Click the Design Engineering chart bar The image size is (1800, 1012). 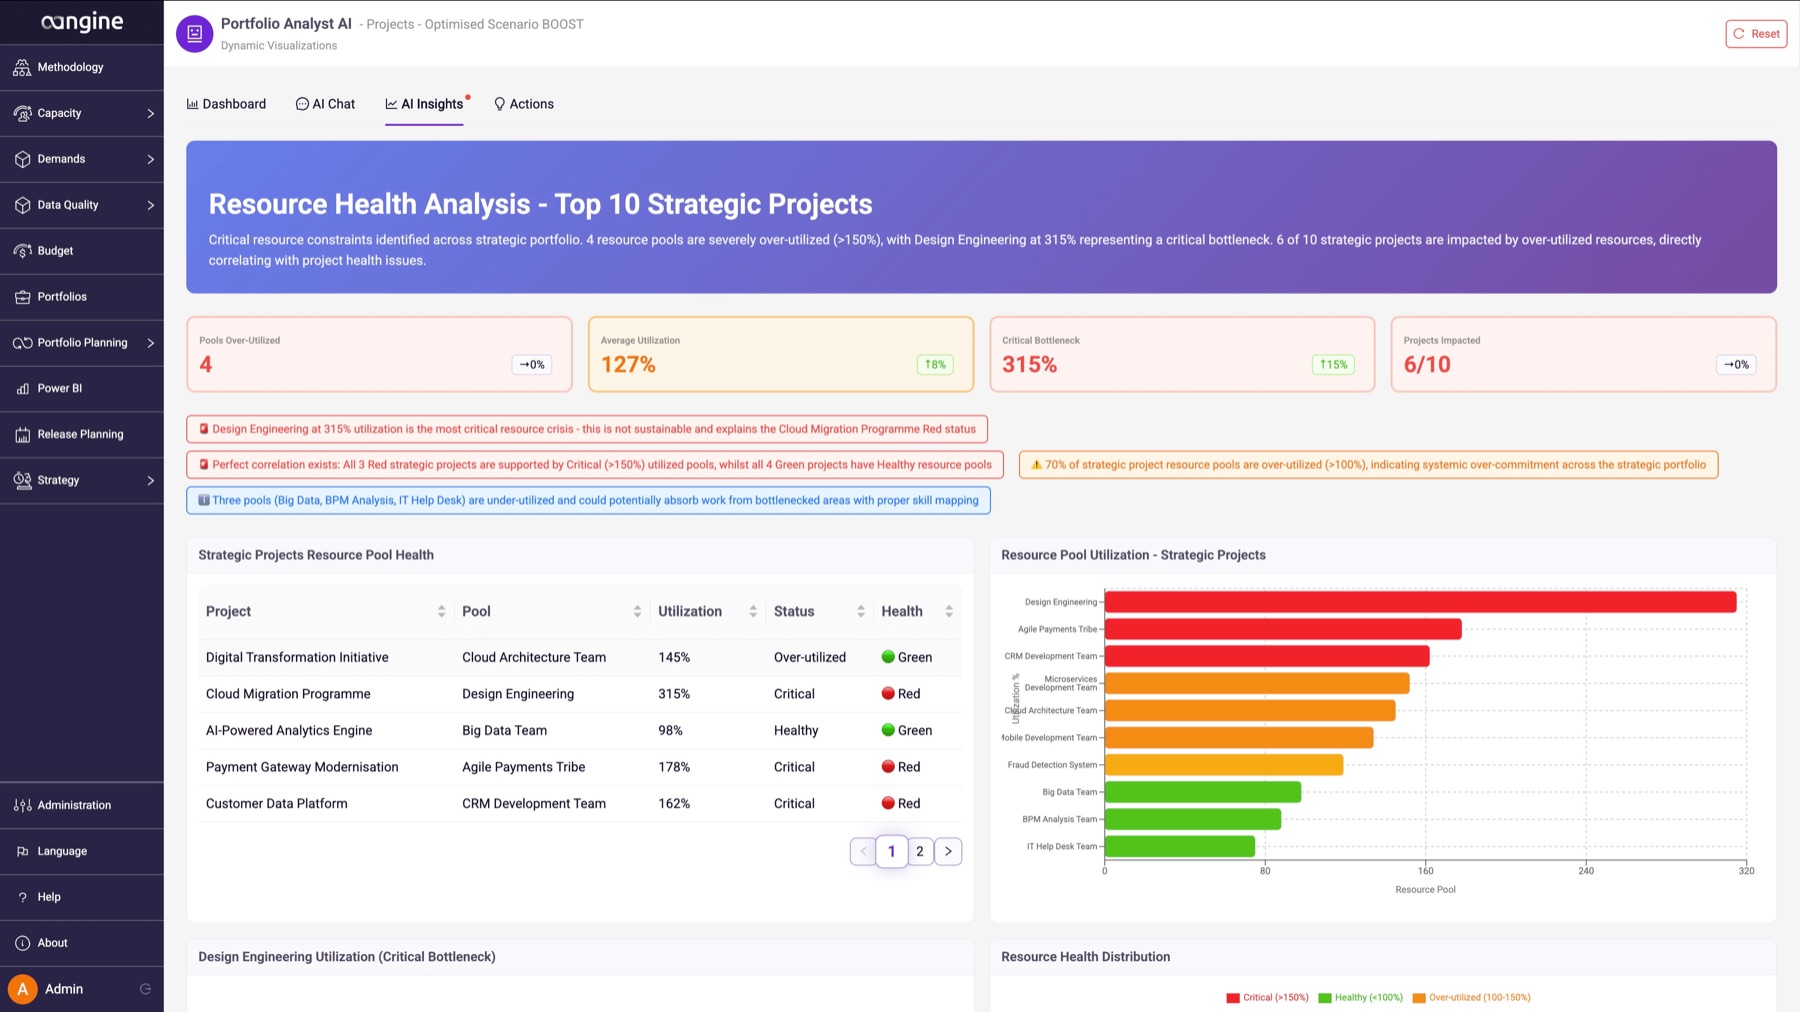pos(1420,602)
